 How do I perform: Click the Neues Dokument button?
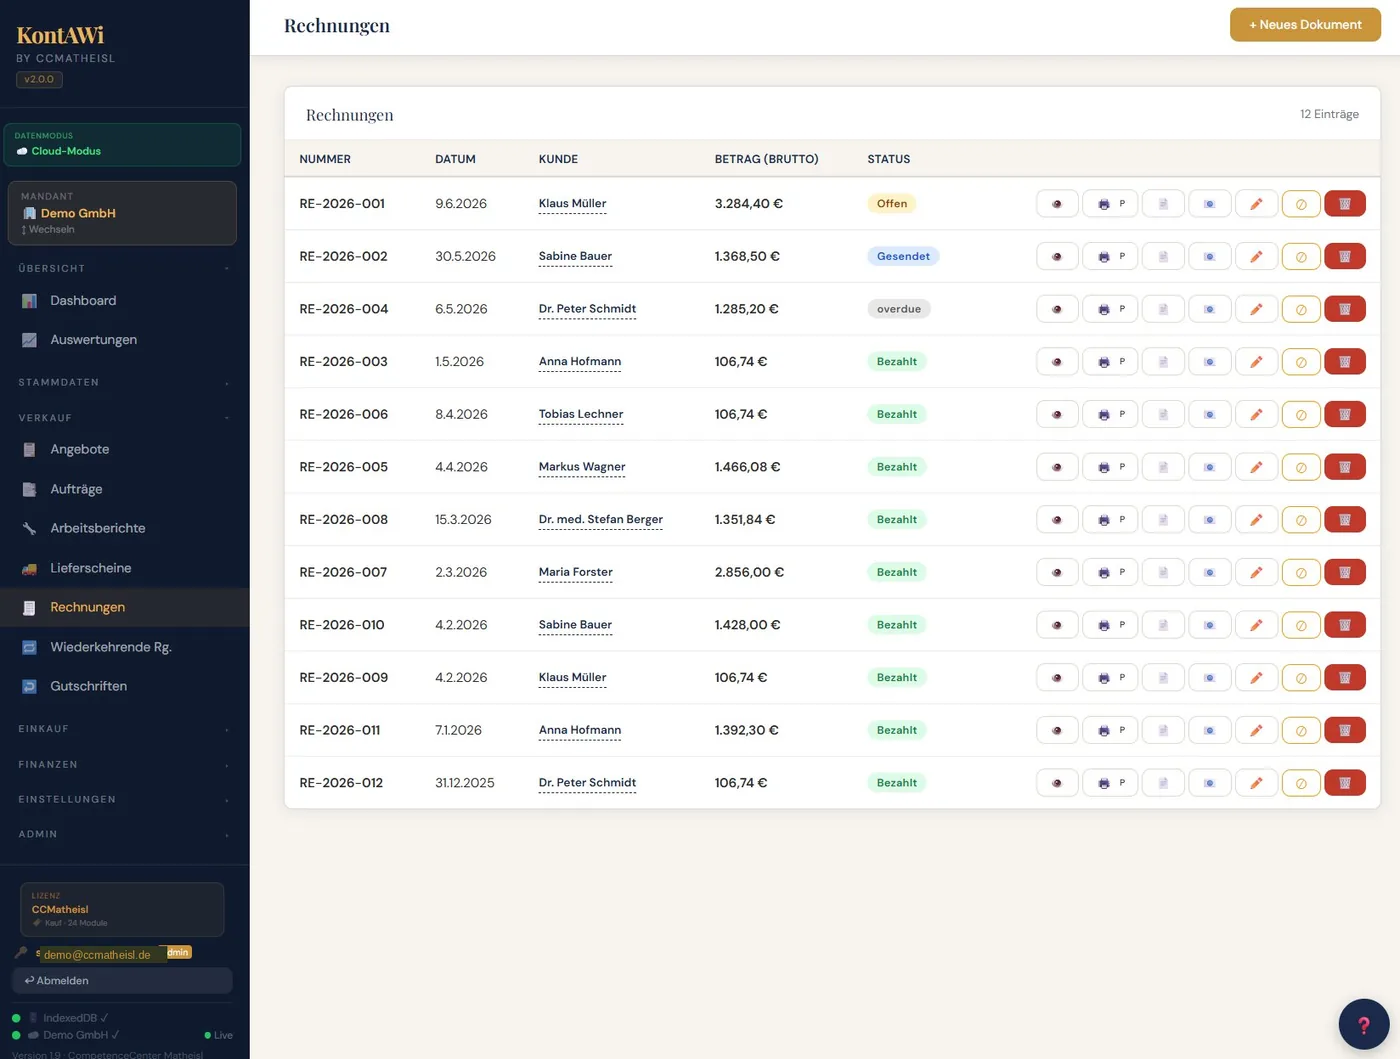tap(1305, 25)
